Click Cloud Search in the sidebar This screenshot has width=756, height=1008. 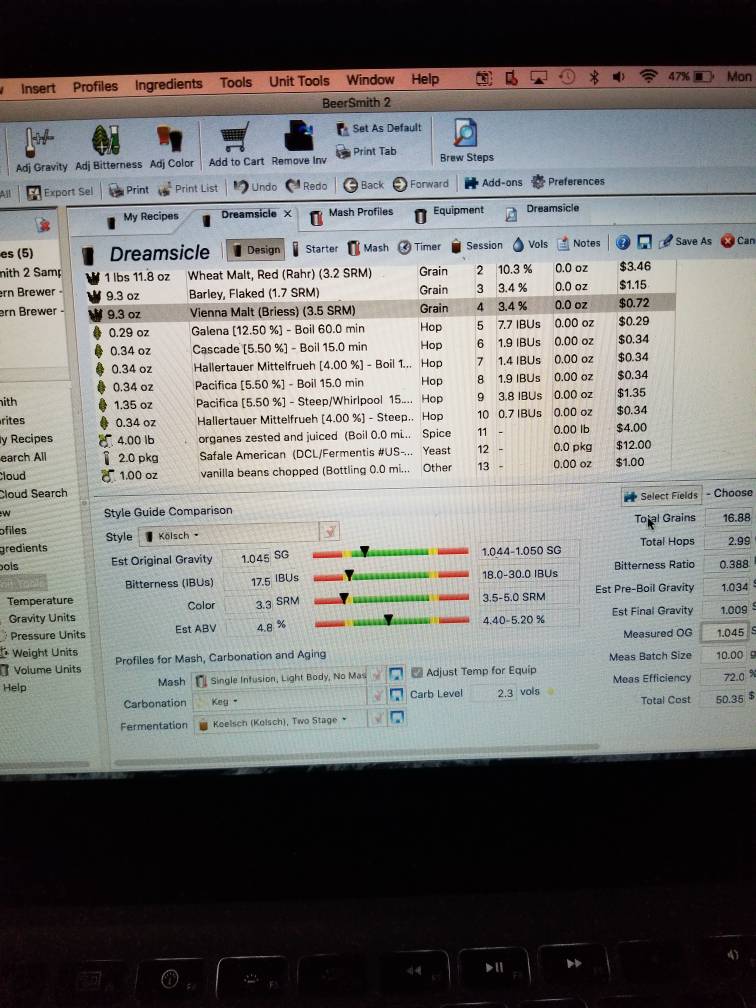[33, 494]
